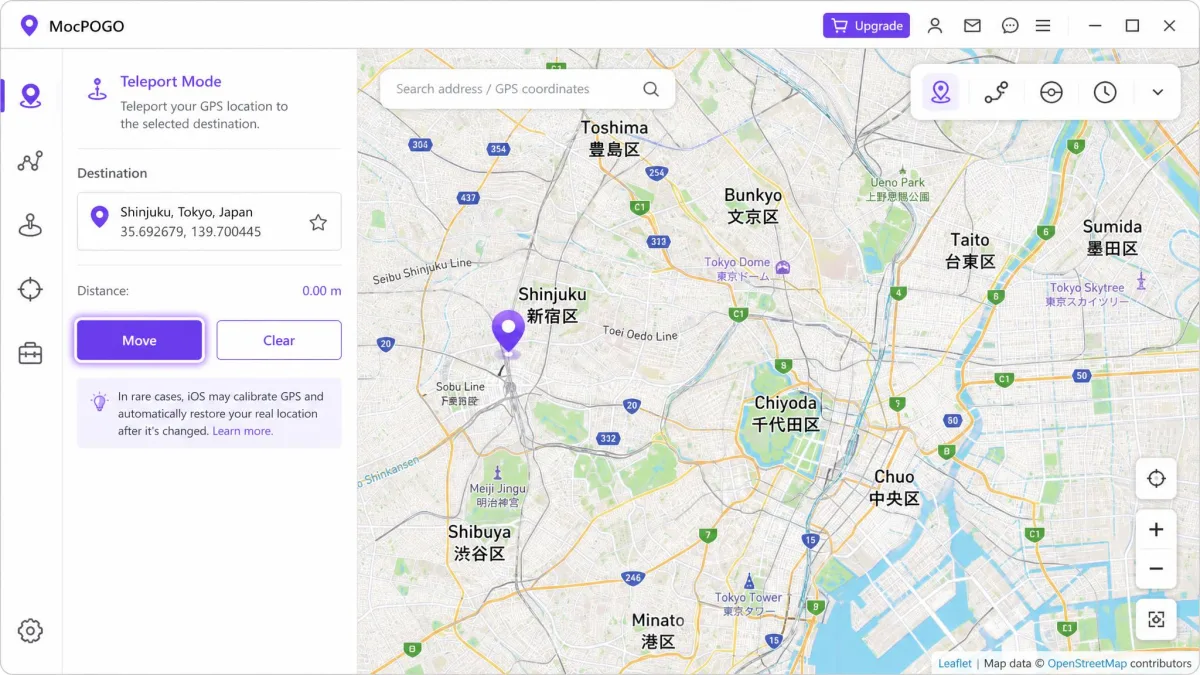Image resolution: width=1200 pixels, height=675 pixels.
Task: Click the Bunkyo district label
Action: [x=753, y=205]
